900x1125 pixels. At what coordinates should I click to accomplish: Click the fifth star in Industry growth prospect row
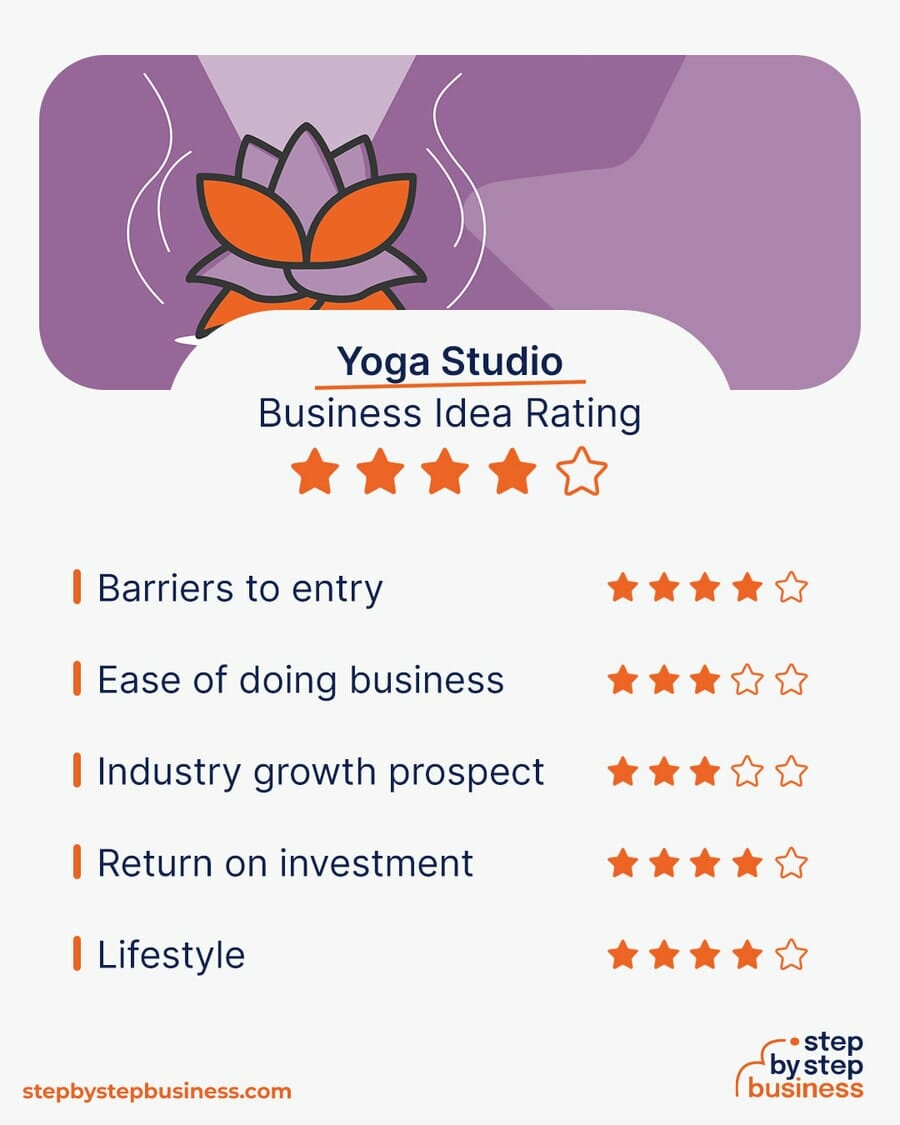tap(791, 771)
